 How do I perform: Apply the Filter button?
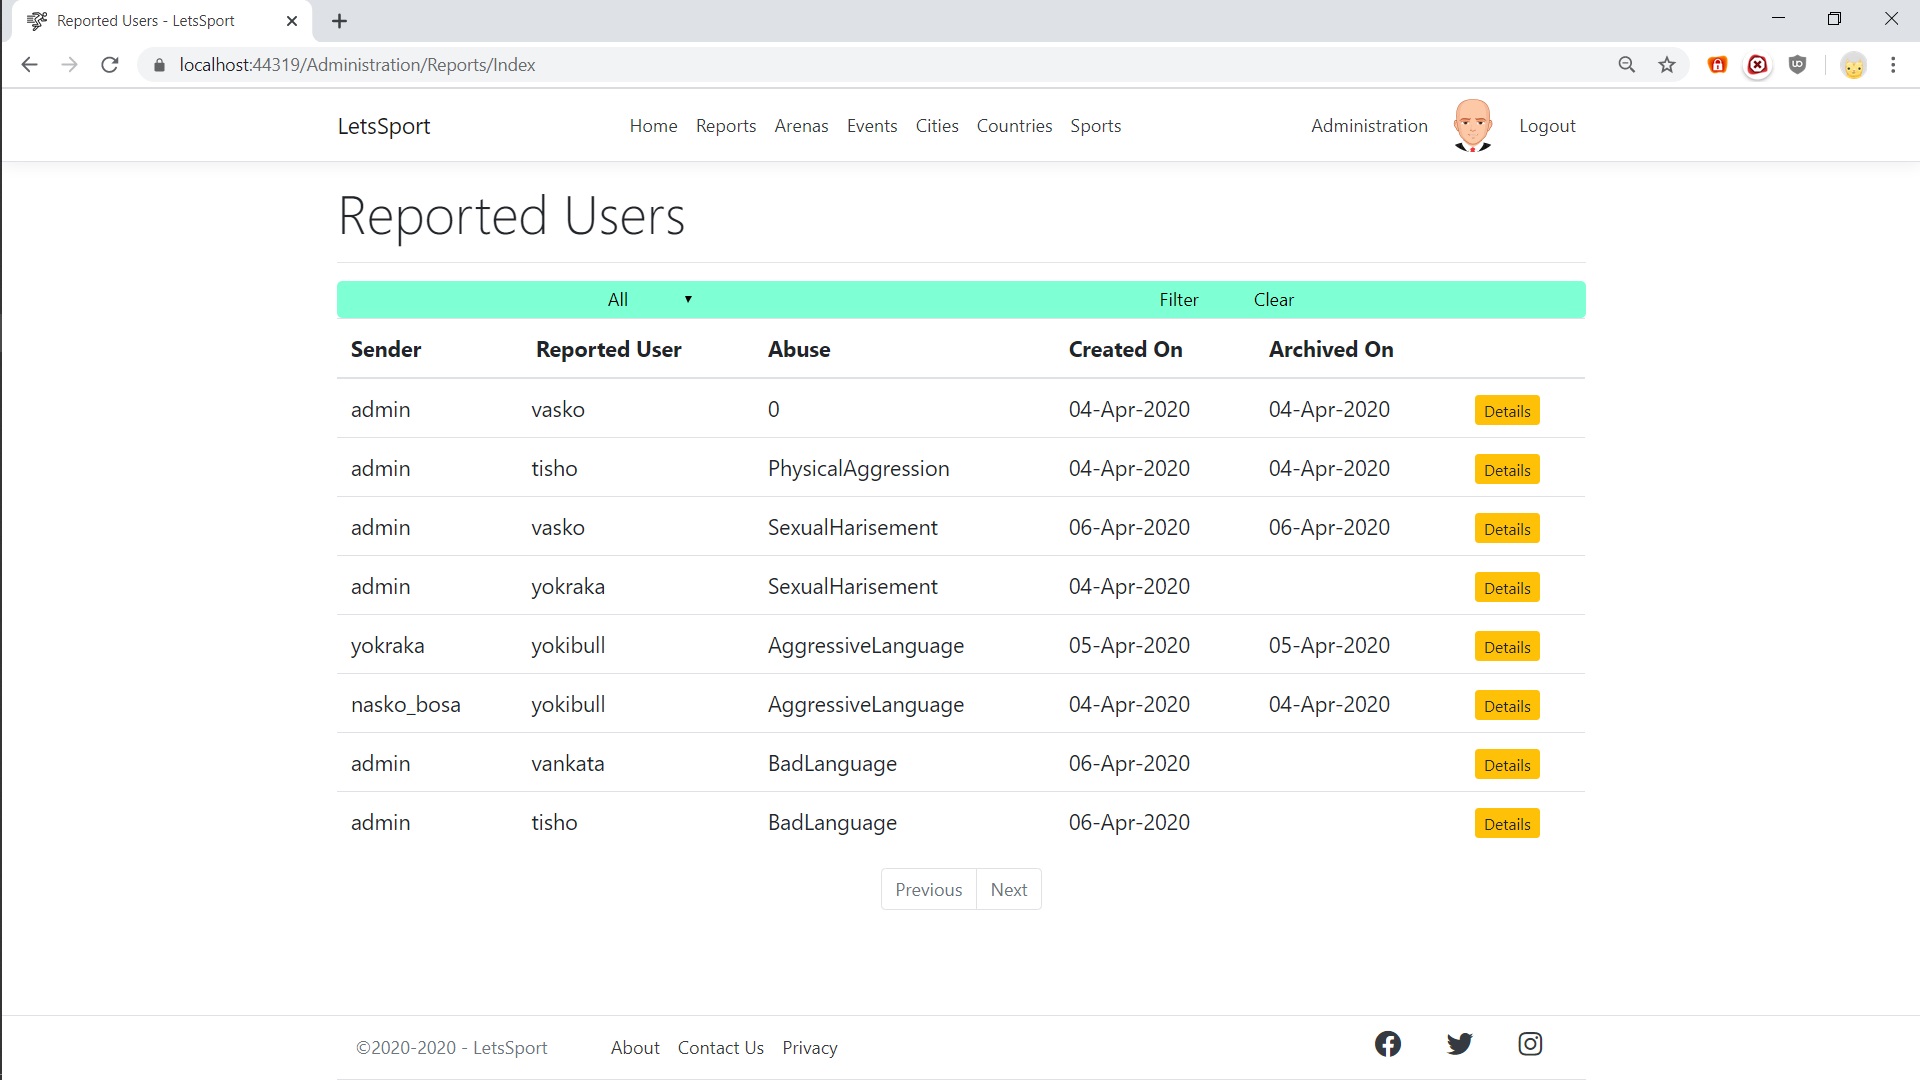click(1179, 300)
